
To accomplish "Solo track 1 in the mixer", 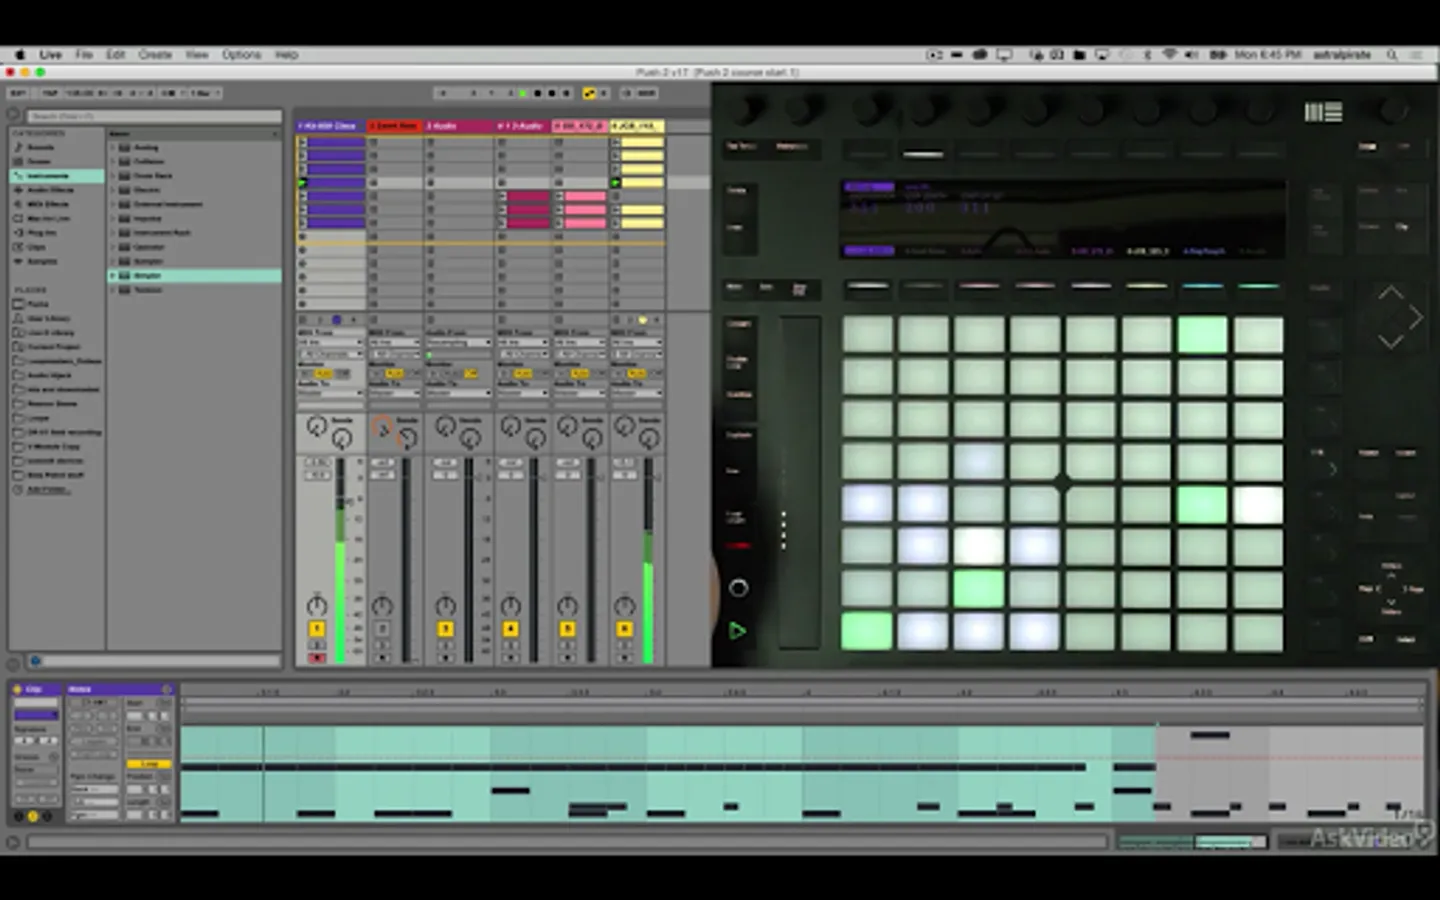I will (317, 645).
